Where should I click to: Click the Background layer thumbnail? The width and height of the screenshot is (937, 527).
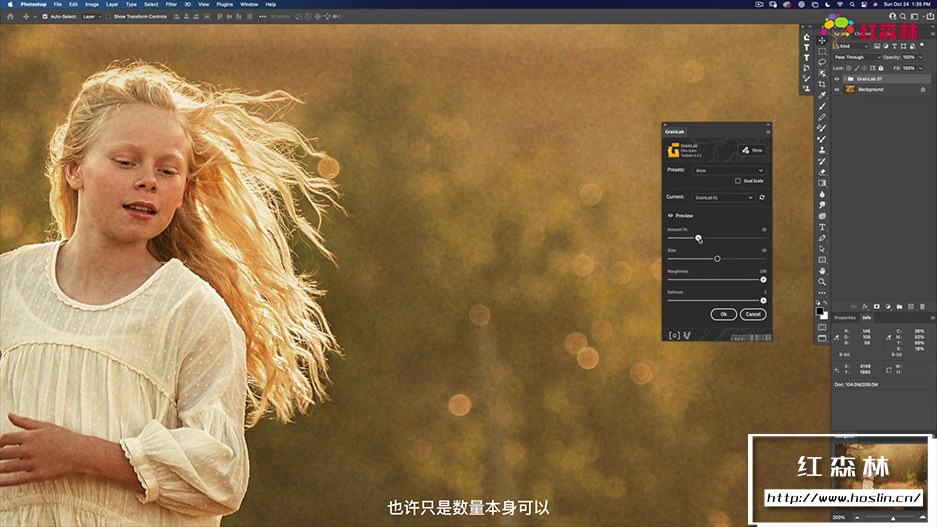850,90
